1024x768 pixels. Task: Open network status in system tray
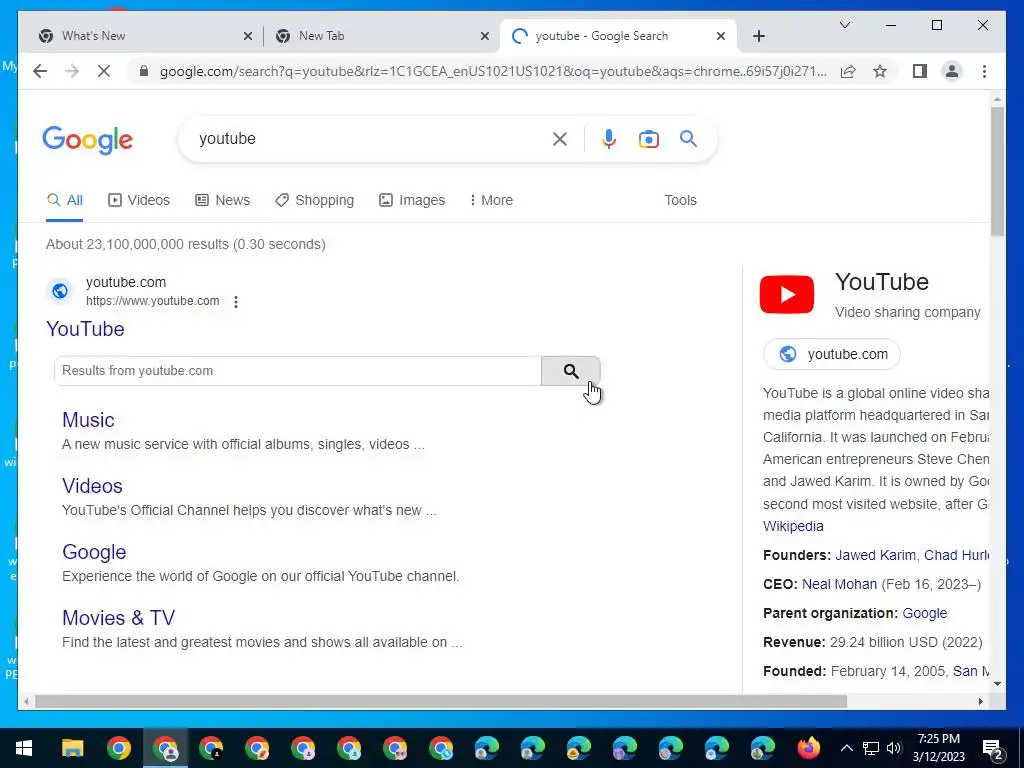(x=871, y=748)
